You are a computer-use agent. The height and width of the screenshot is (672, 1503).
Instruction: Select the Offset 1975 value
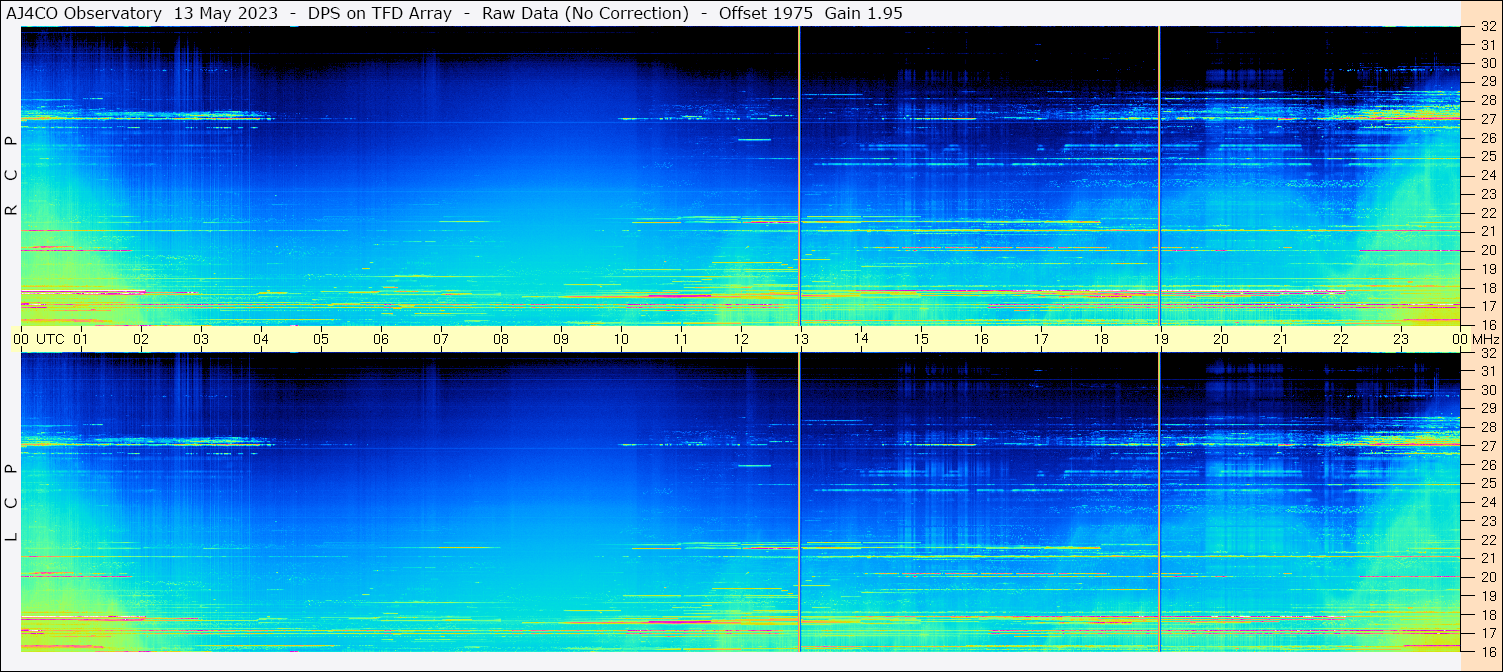coord(766,13)
